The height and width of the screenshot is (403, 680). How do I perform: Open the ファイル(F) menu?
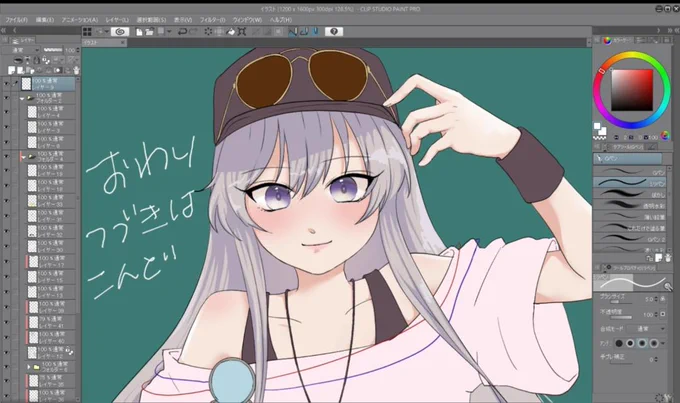pyautogui.click(x=16, y=20)
